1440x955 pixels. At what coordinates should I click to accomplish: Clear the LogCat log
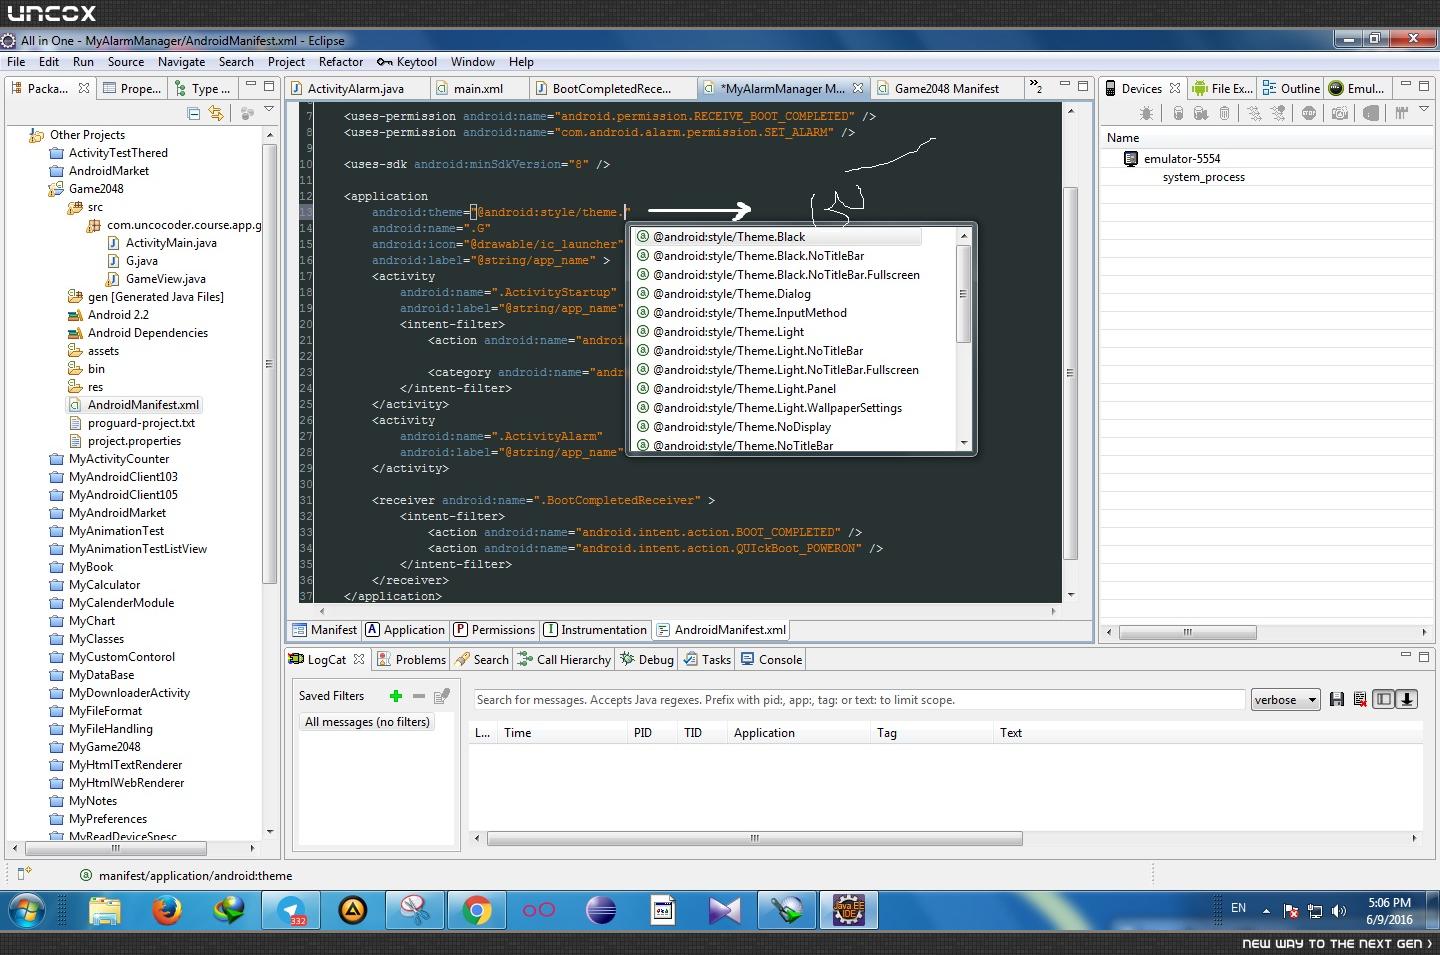click(1360, 700)
